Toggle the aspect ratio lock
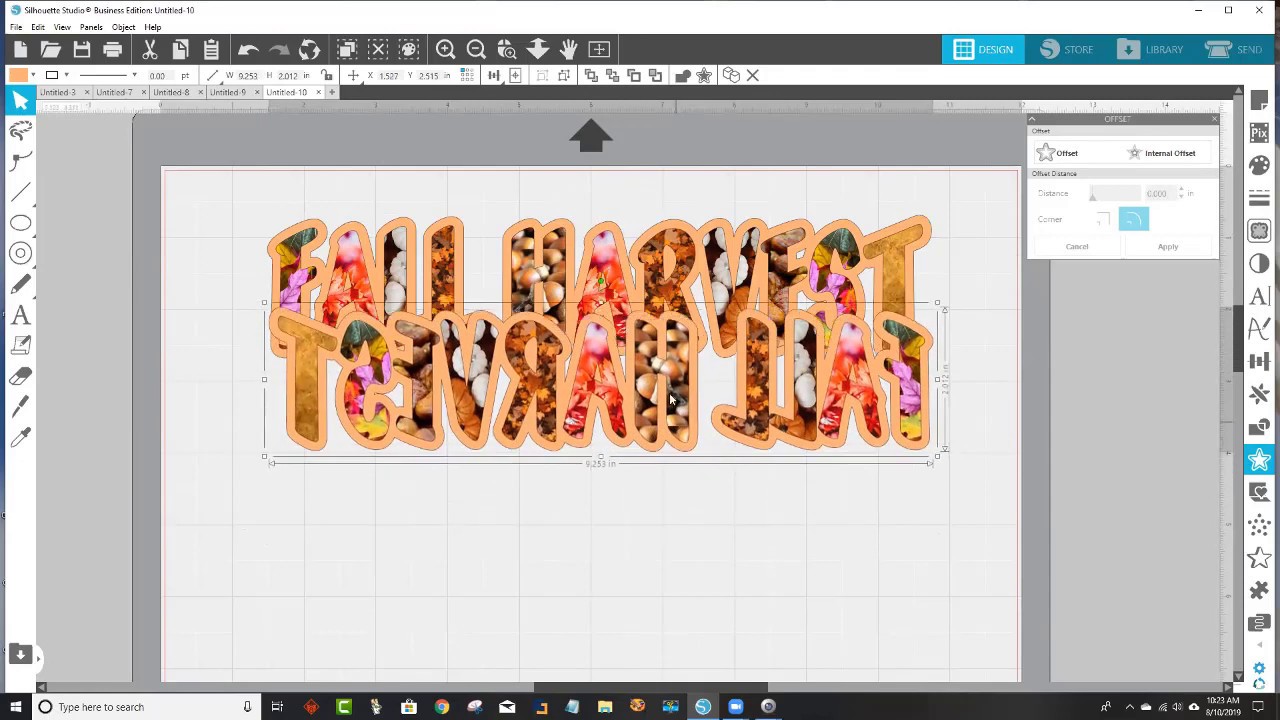This screenshot has height=720, width=1280. tap(327, 76)
